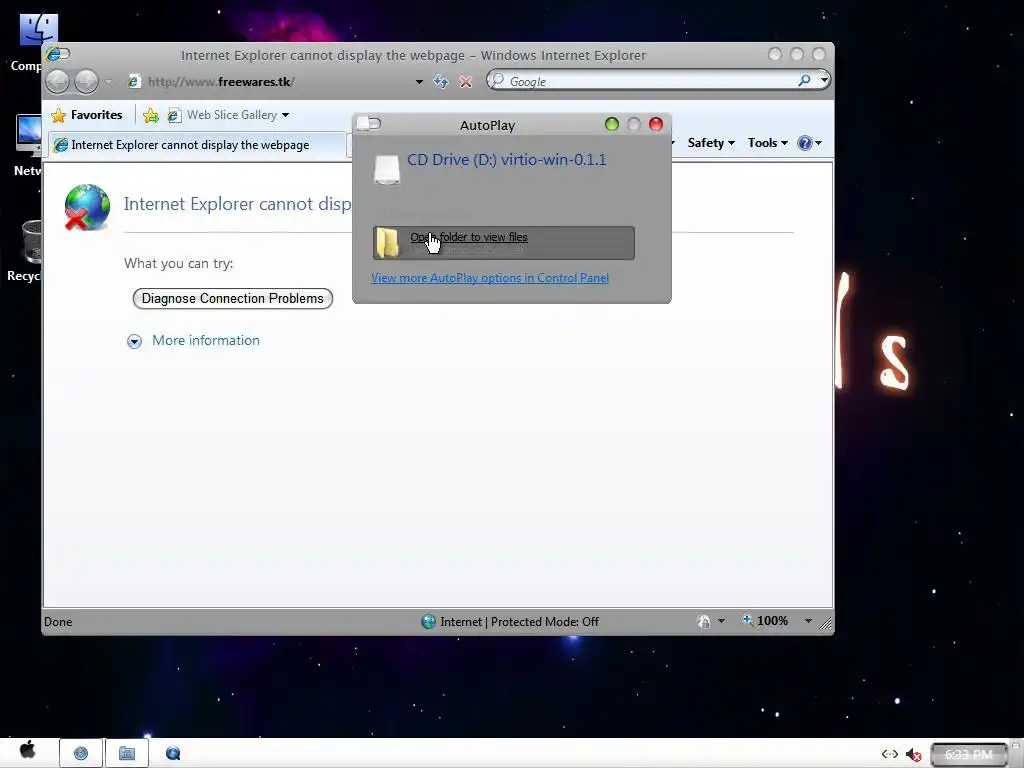Expand the address bar URL history dropdown
The width and height of the screenshot is (1024, 768).
point(419,82)
